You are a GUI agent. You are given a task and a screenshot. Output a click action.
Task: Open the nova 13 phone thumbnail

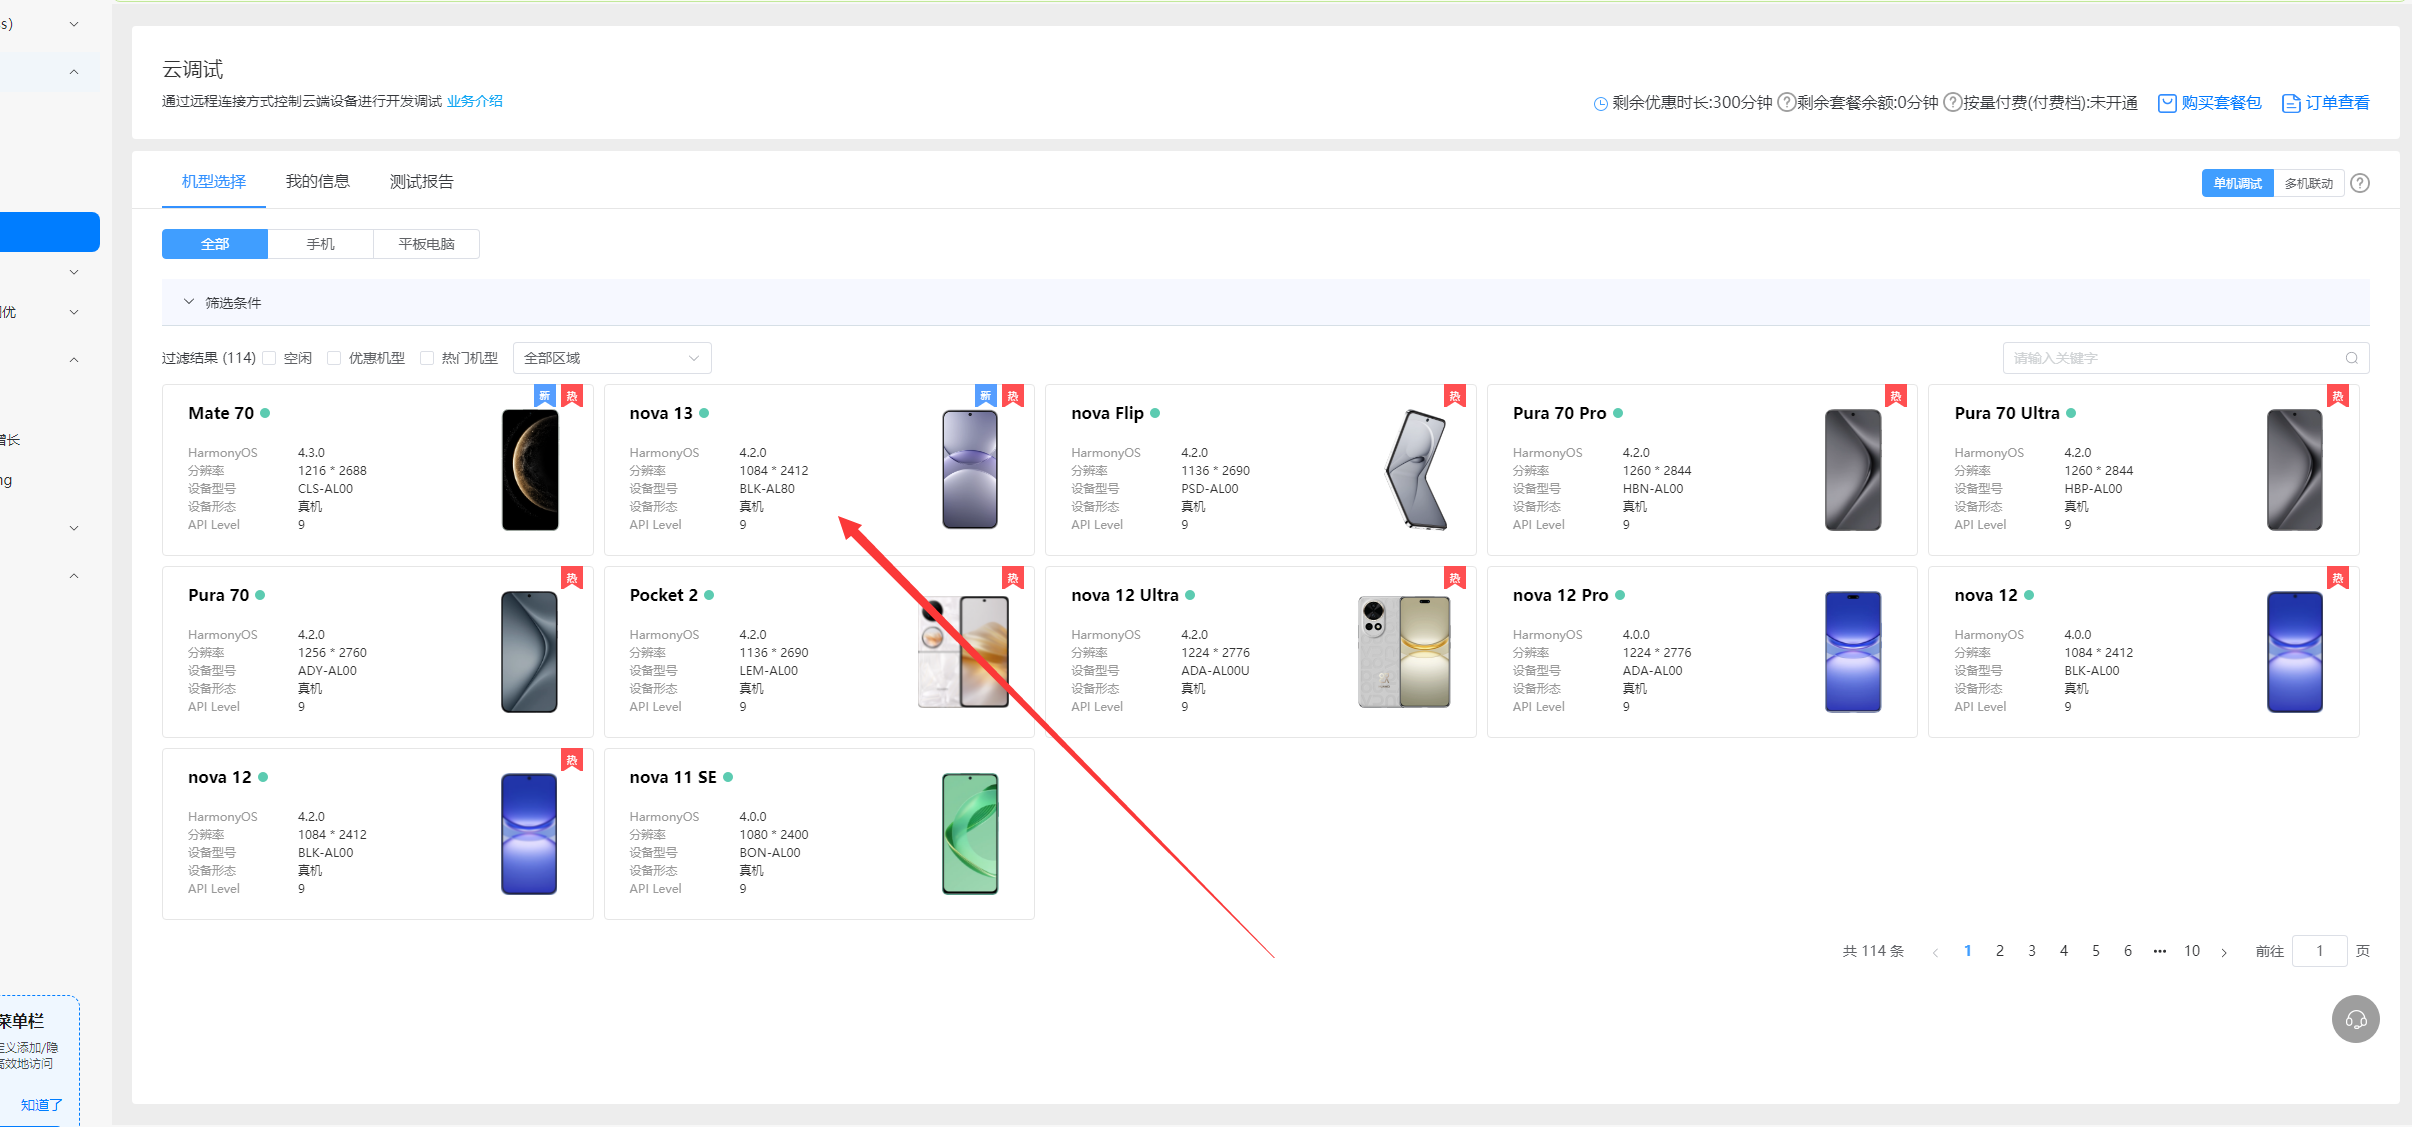click(x=970, y=470)
